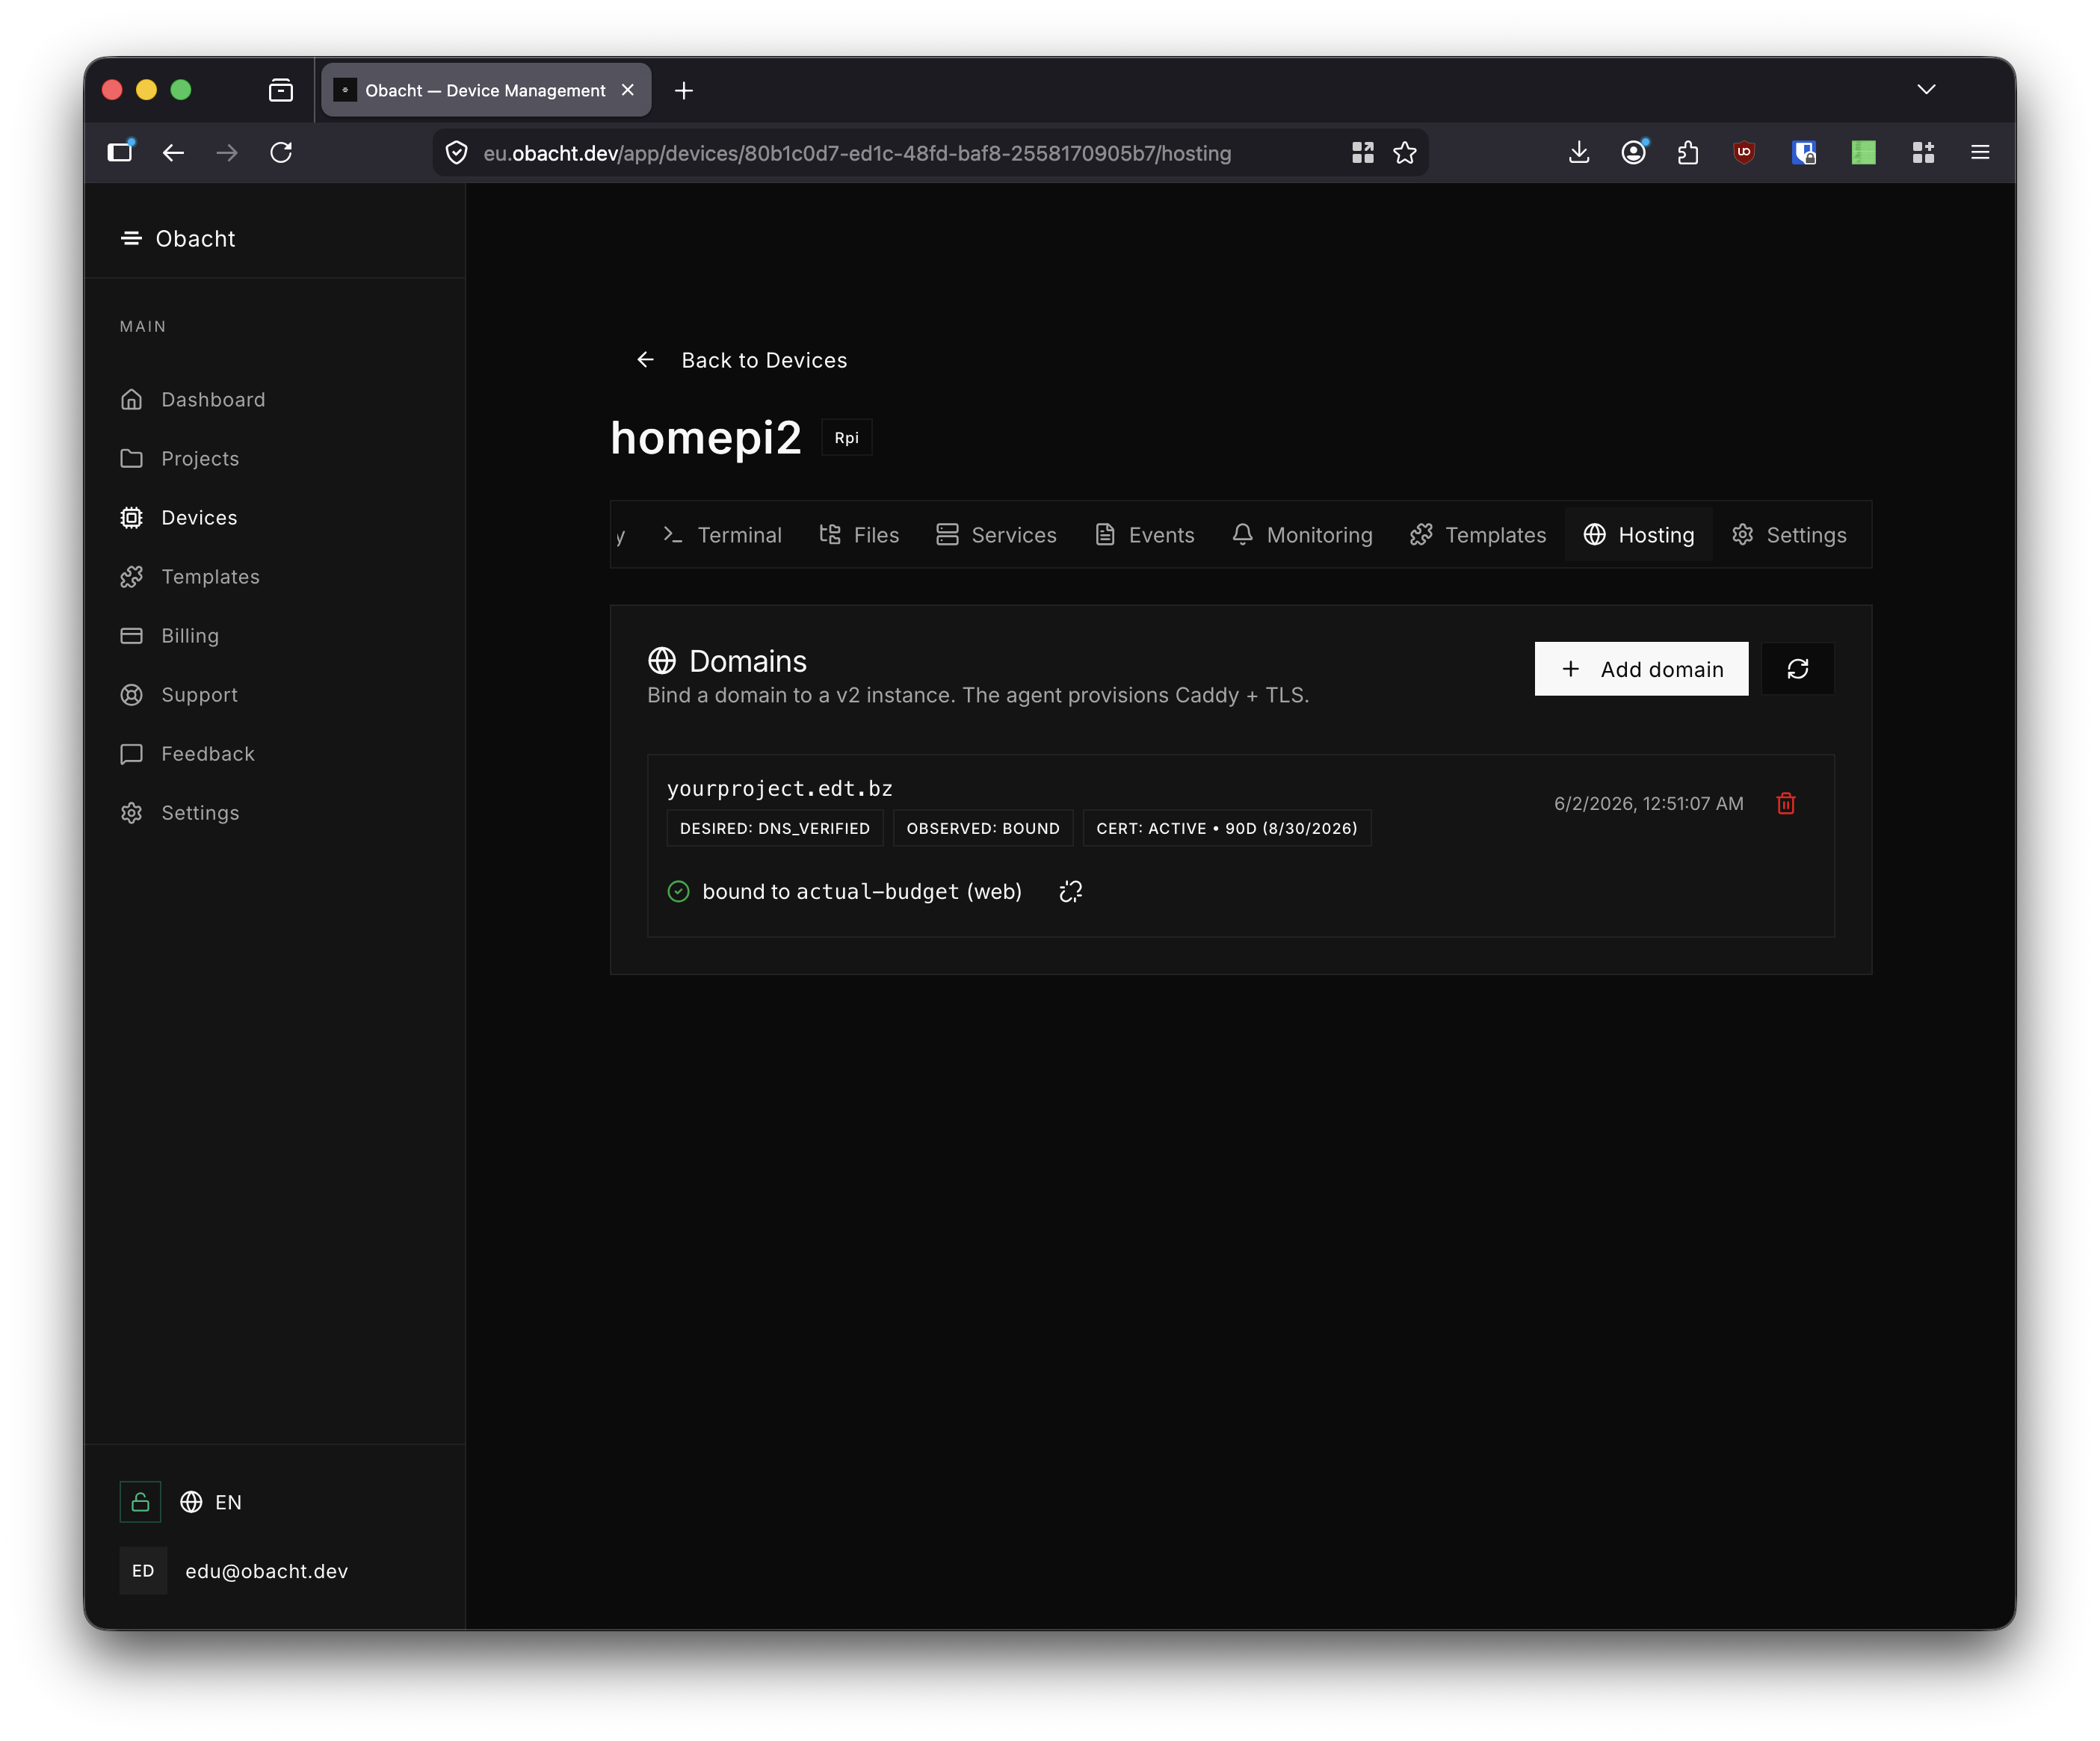Switch to the Events tab

1144,535
